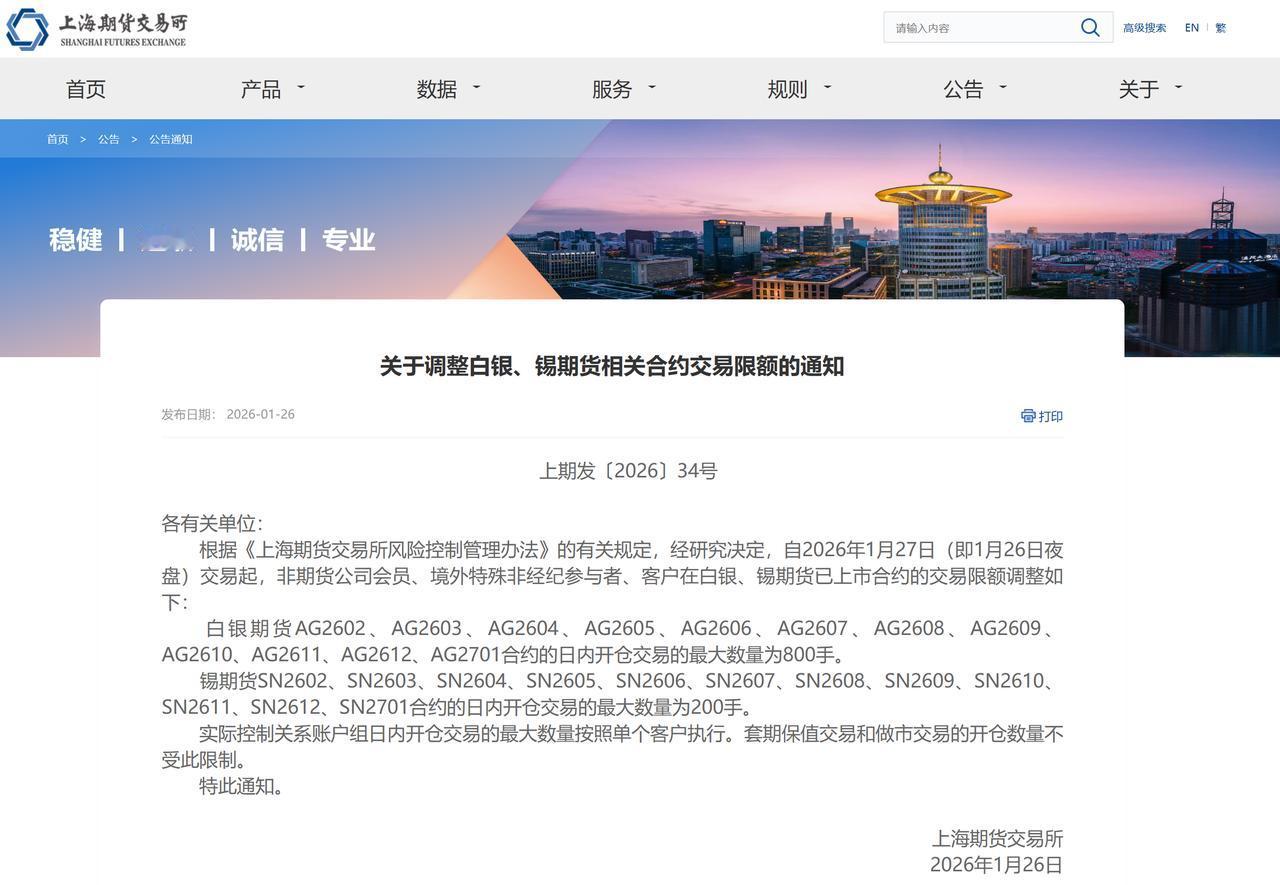Click the contract code SN2602

293,681
